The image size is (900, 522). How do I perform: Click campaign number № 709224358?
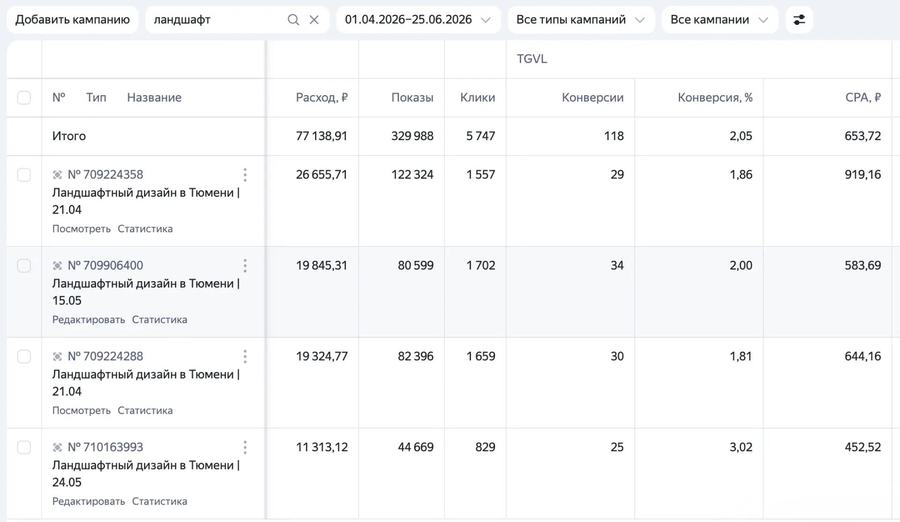106,175
